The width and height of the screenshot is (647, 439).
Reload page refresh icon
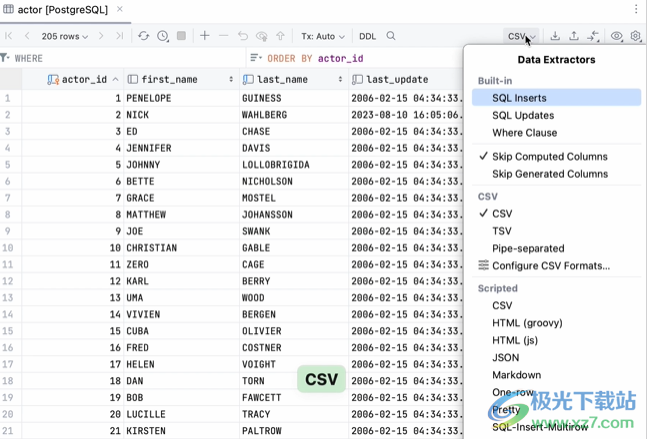[144, 36]
